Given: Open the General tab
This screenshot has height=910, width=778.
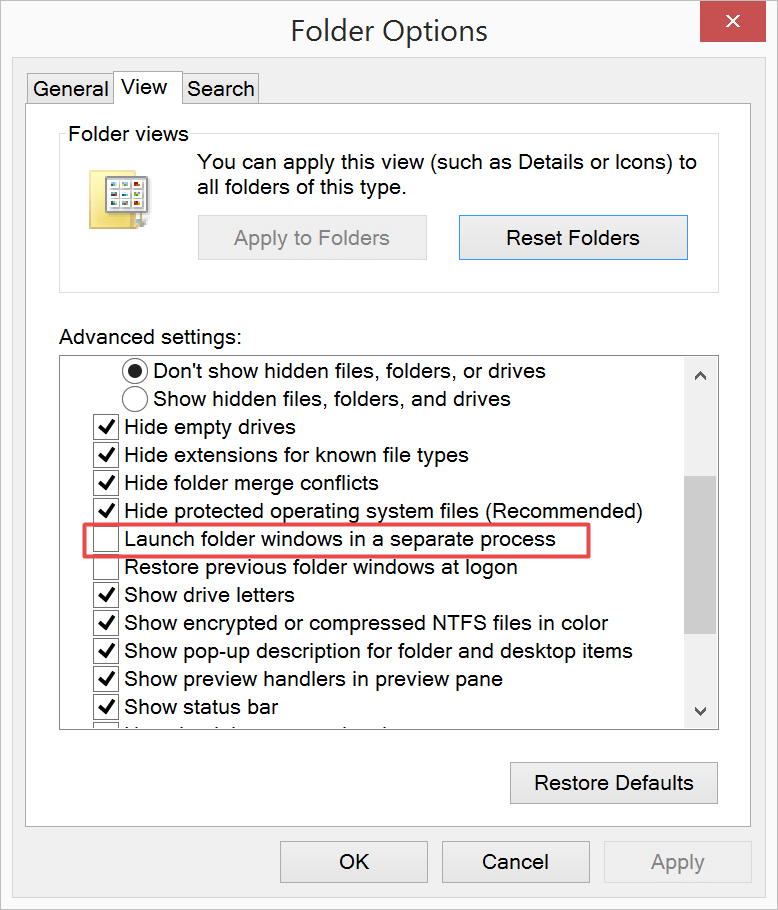Looking at the screenshot, I should pos(70,88).
